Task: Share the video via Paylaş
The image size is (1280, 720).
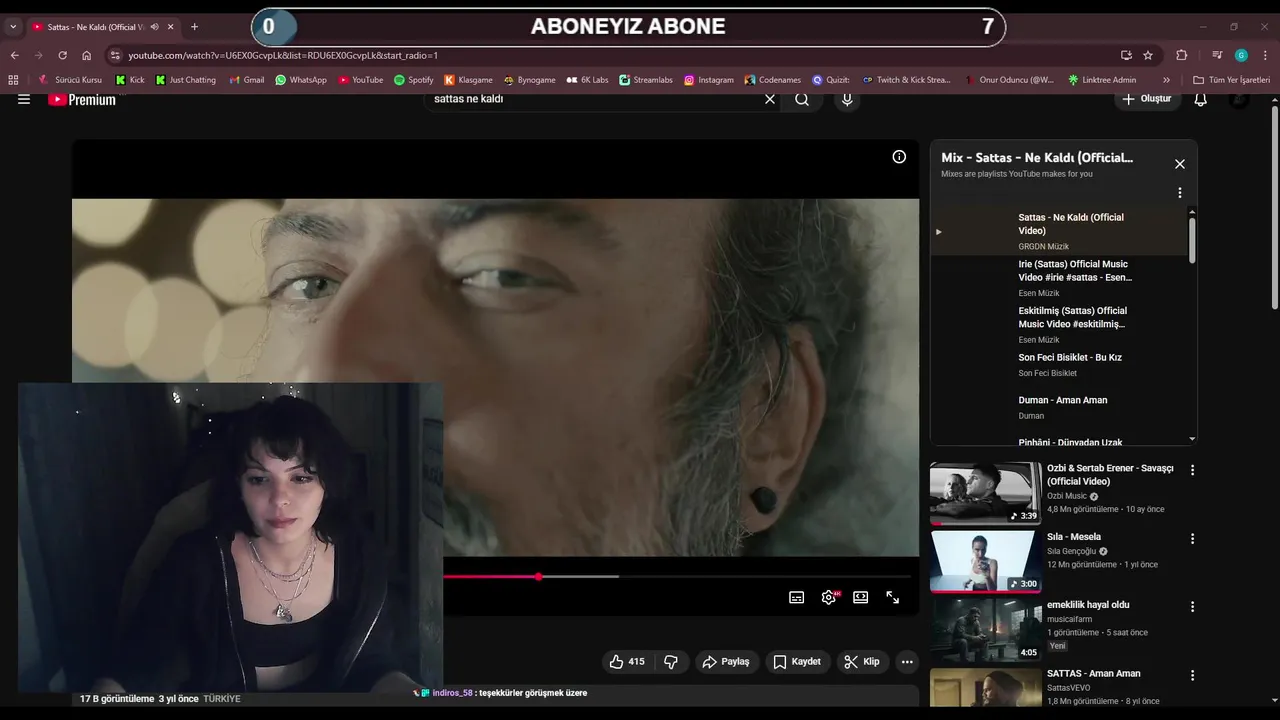Action: 726,662
